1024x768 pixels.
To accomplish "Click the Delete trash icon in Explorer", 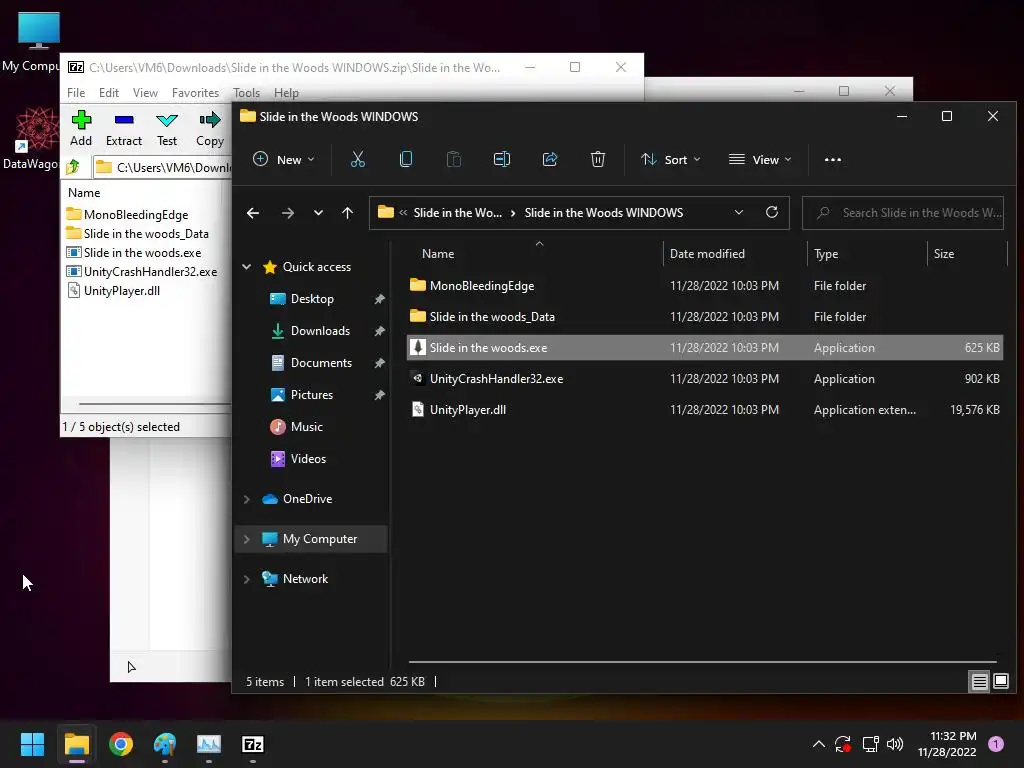I will [x=598, y=159].
